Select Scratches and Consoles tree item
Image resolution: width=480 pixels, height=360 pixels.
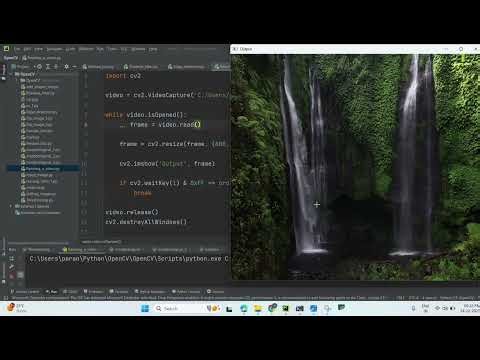(38, 213)
